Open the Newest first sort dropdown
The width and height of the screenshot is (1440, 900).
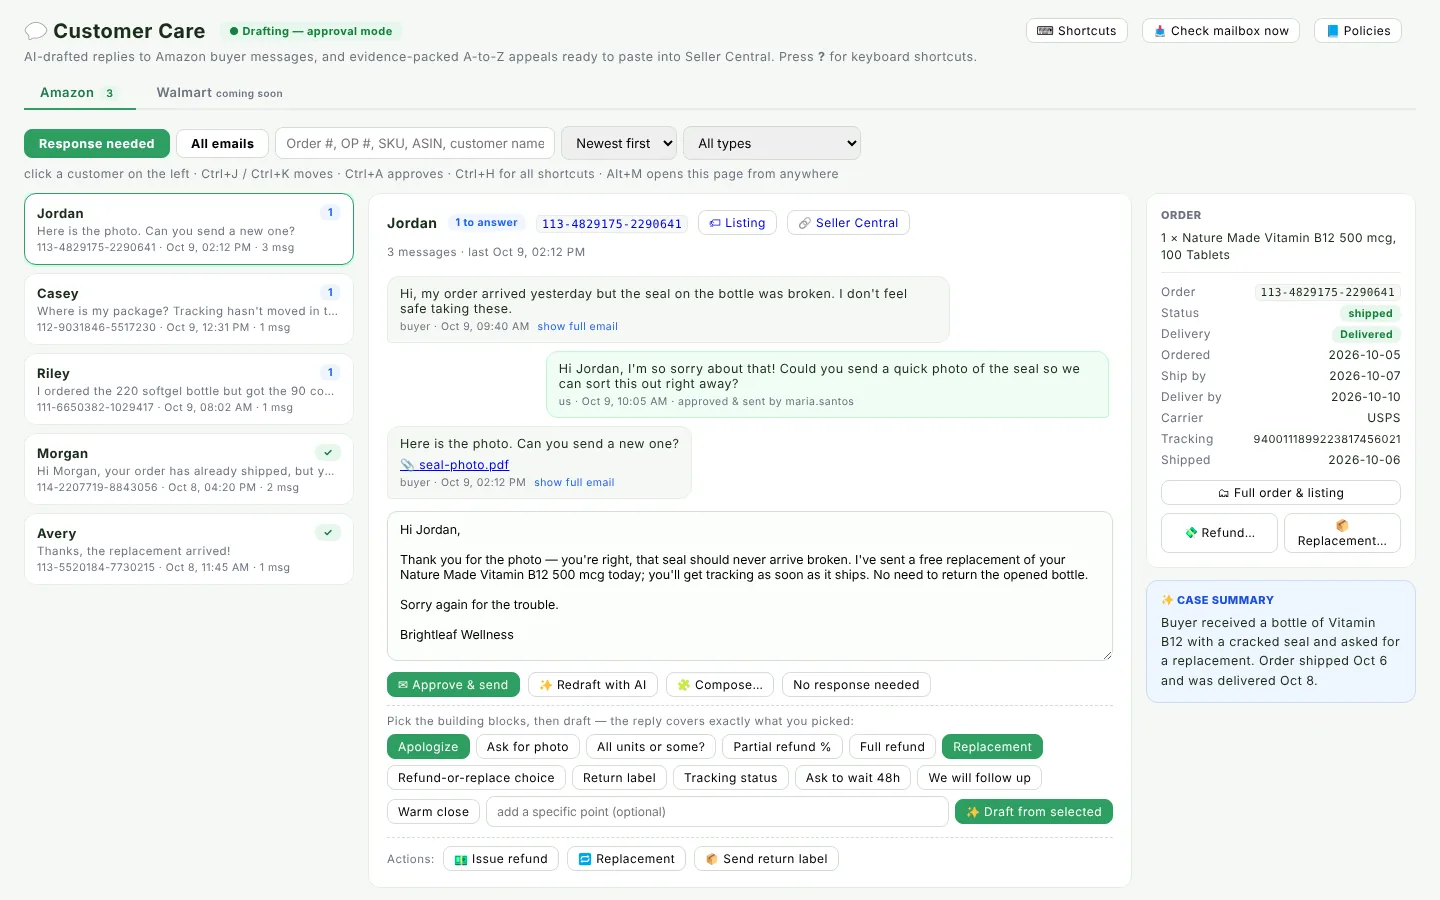(619, 143)
